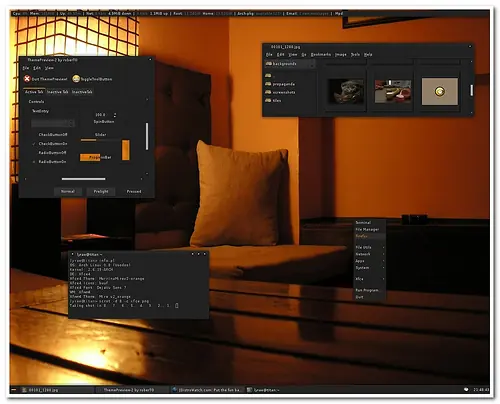Screen dimensions: 500x404
Task: Open the combo box under TextEntry
Action: (x=53, y=123)
